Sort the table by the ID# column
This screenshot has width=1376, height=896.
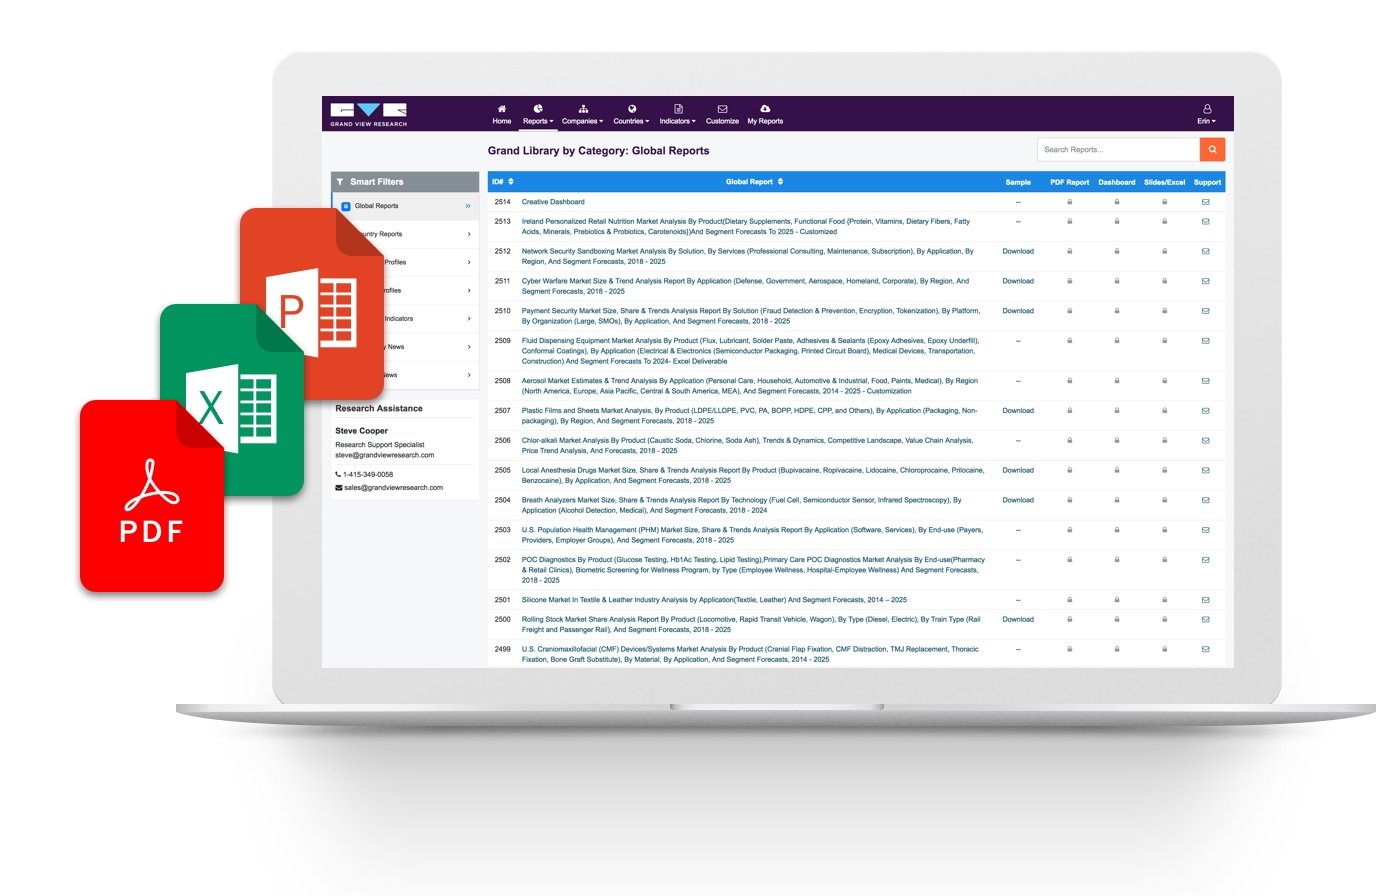501,181
